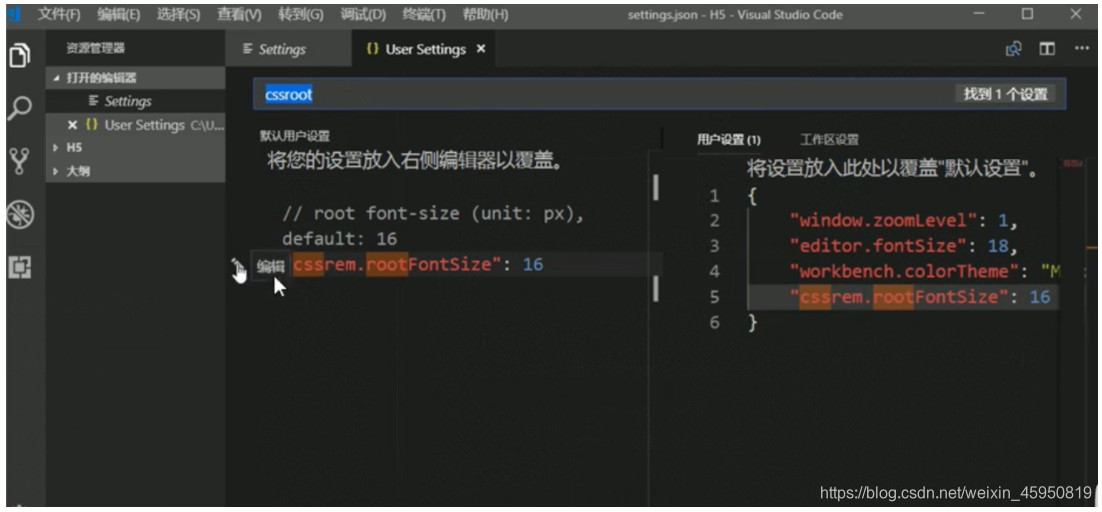This screenshot has height=512, width=1102.
Task: Expand the H5 folder section
Action: [x=136, y=147]
